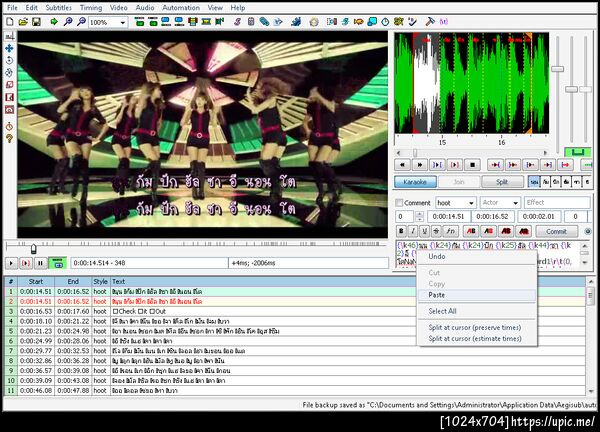Viewport: 600px width, 432px height.
Task: Insert italic tag with I button
Action: click(413, 231)
